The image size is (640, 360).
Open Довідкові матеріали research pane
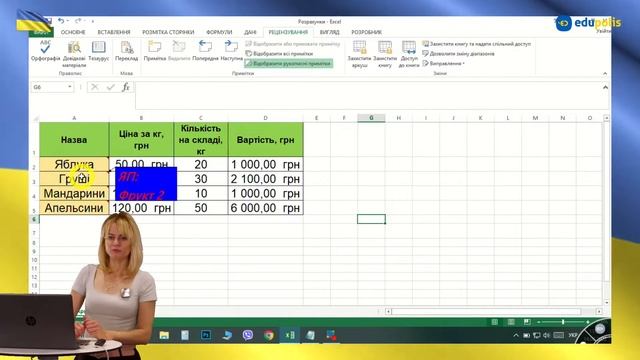click(x=74, y=53)
